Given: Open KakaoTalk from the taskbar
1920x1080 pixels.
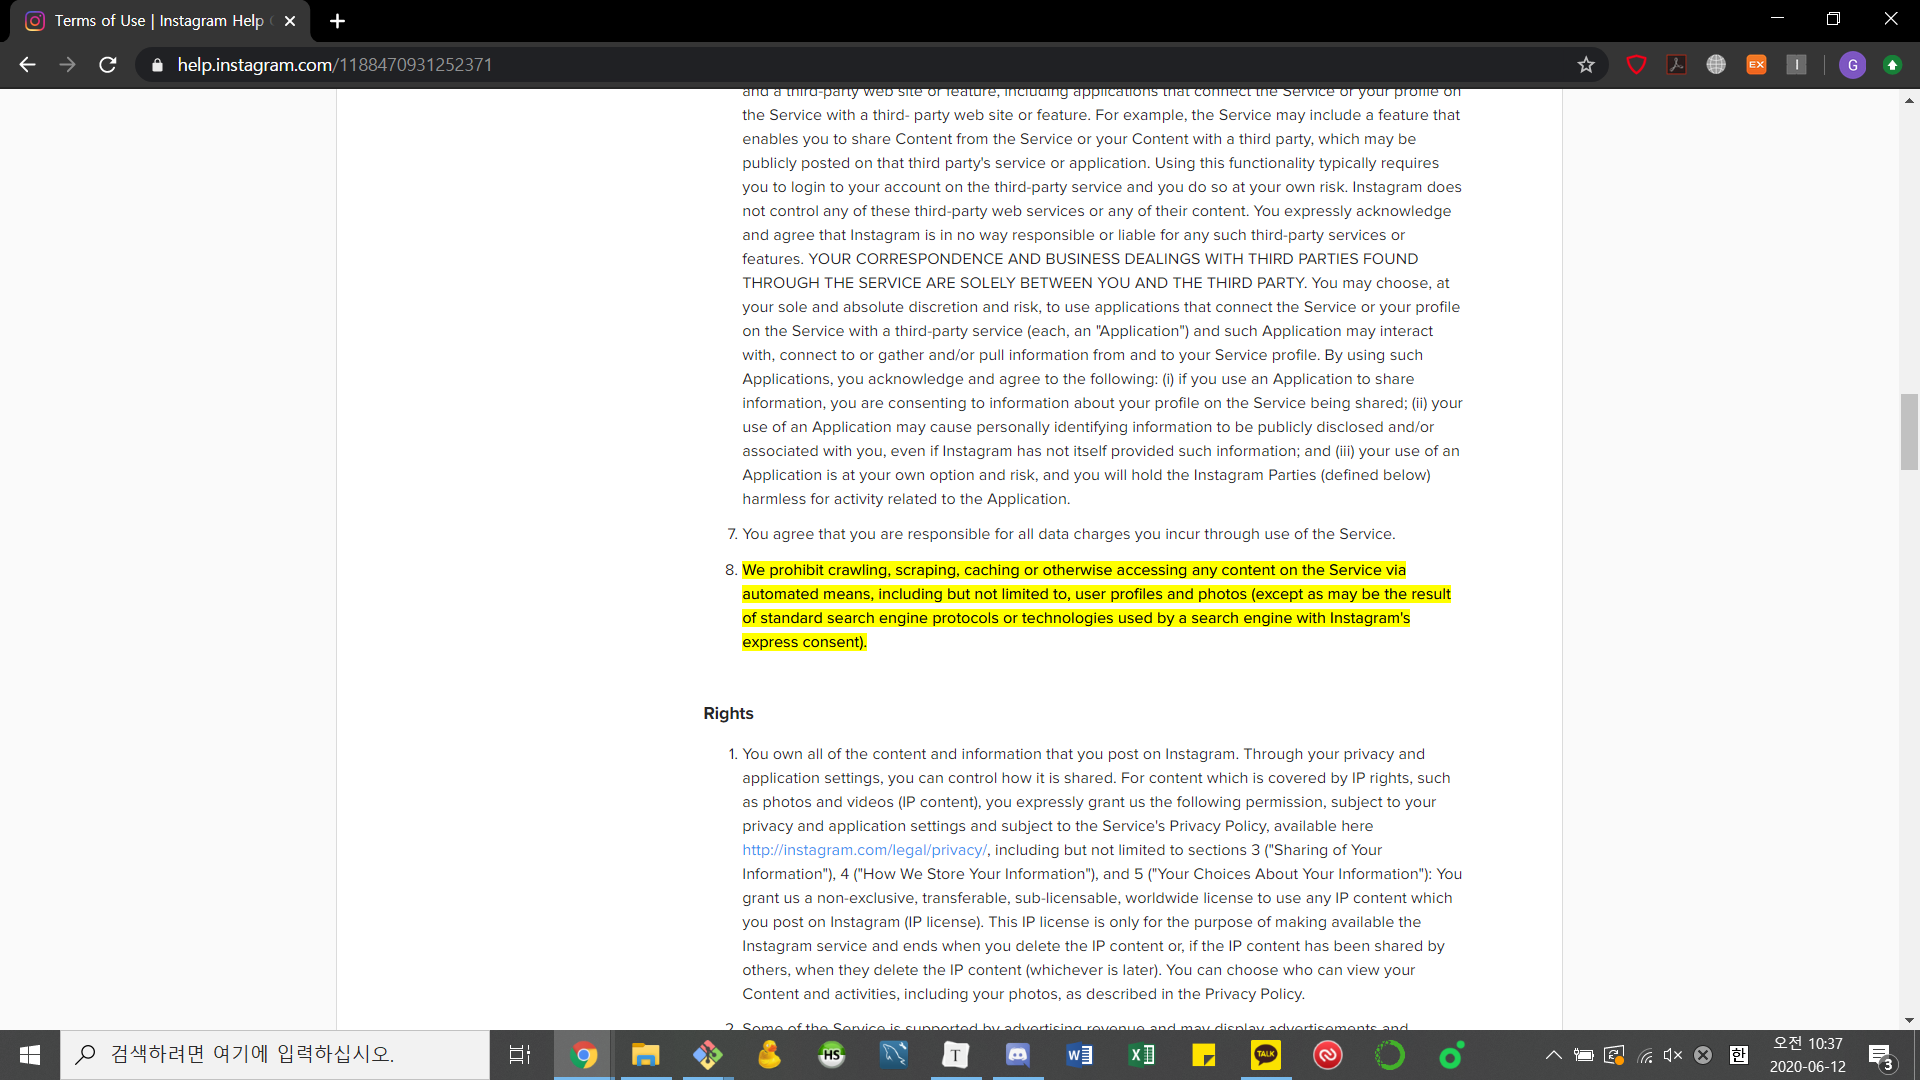Looking at the screenshot, I should tap(1265, 1055).
